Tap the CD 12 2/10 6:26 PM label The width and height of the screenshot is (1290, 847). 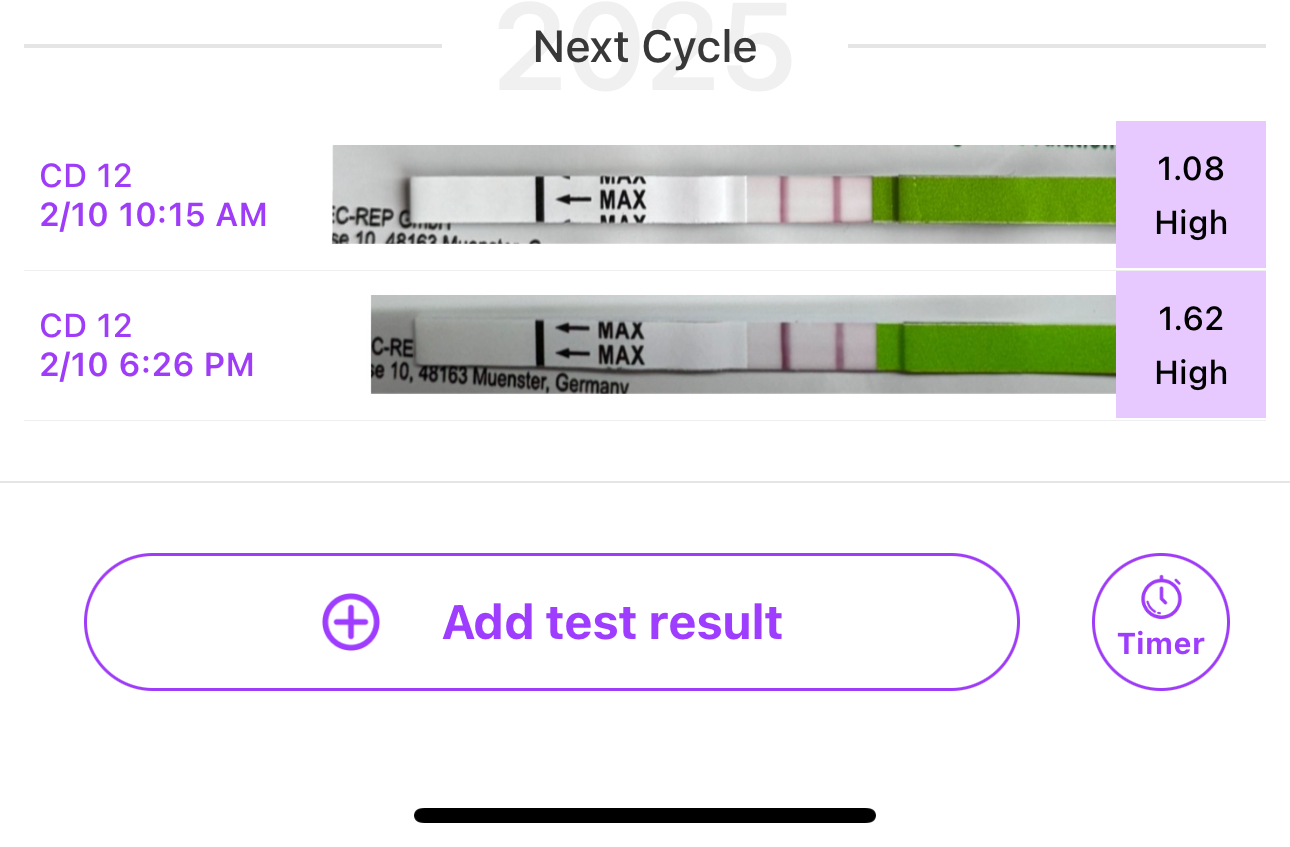(x=147, y=344)
